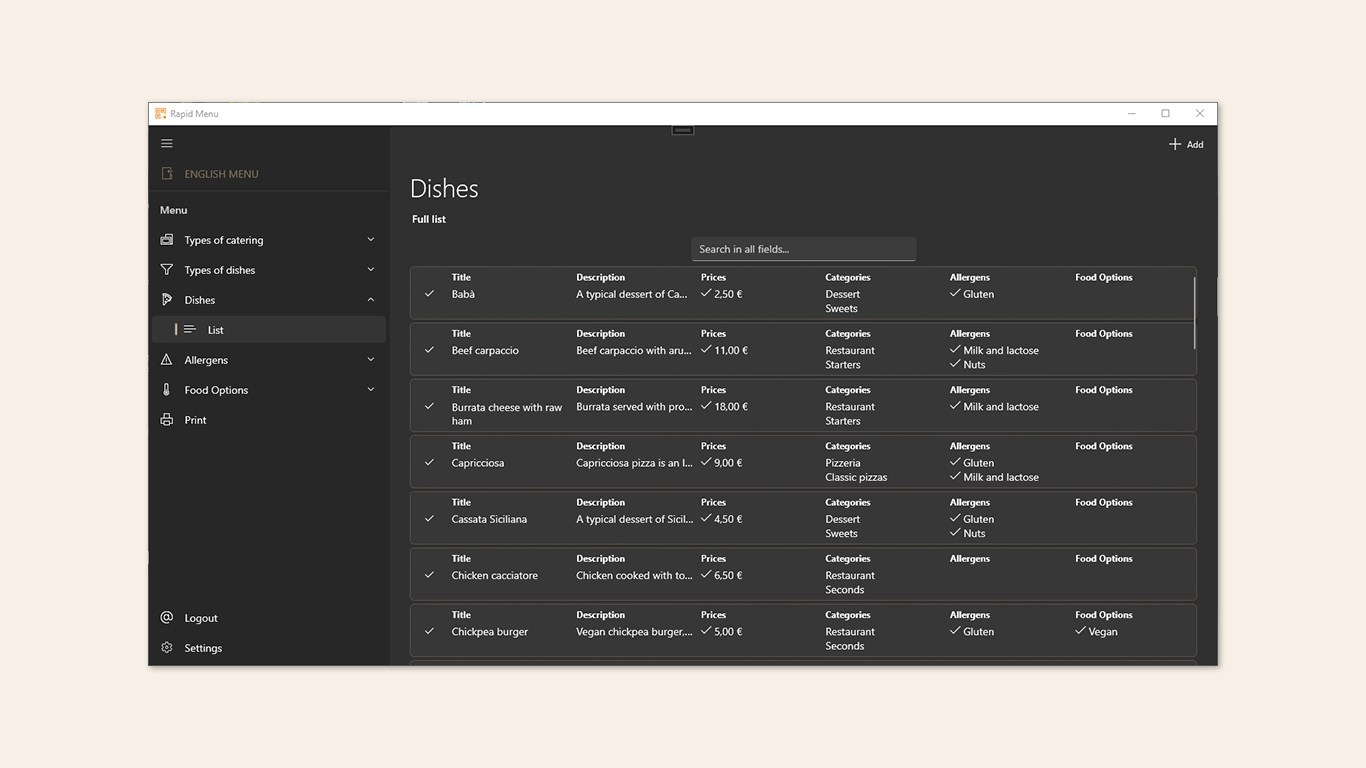Click the Allergens warning triangle icon
Screen dimensions: 1366x768
click(167, 360)
